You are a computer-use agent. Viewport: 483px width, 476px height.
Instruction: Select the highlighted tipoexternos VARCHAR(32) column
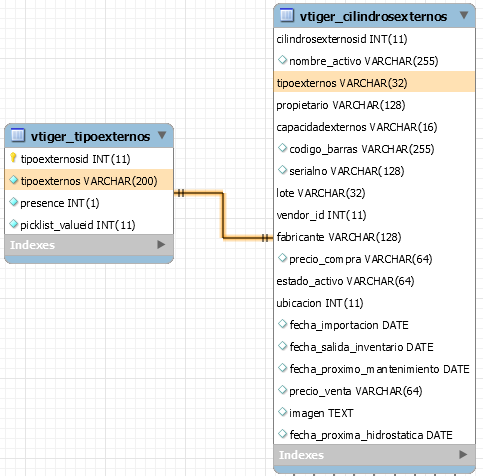(x=374, y=83)
